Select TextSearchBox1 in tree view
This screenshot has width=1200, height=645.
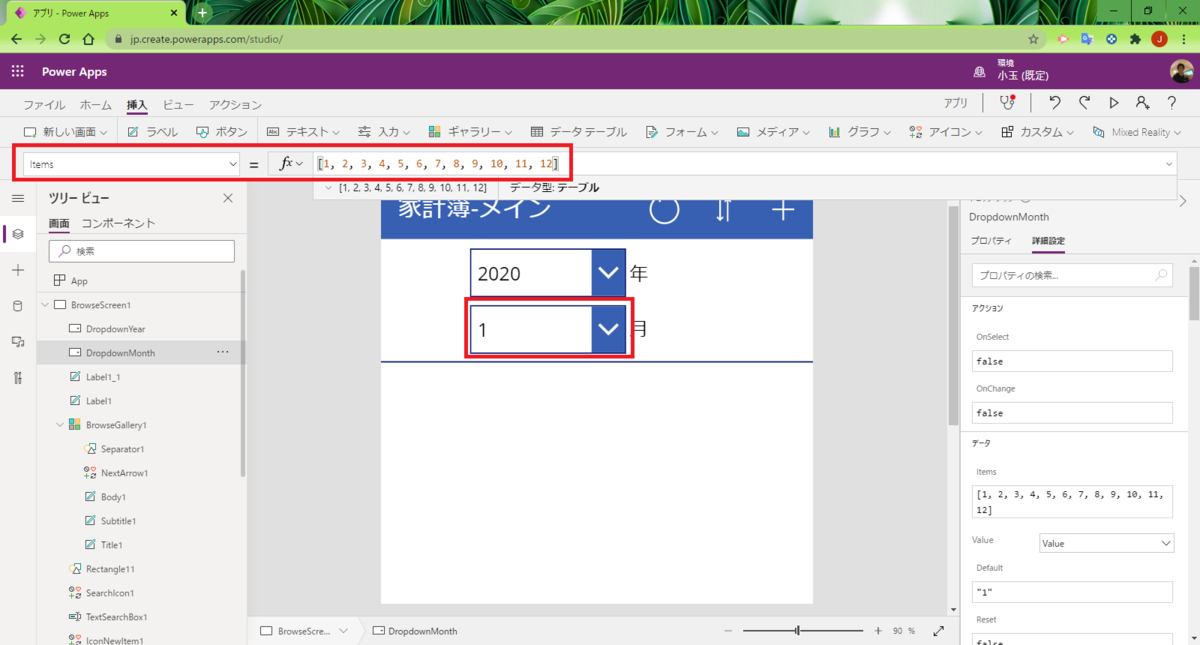[116, 617]
